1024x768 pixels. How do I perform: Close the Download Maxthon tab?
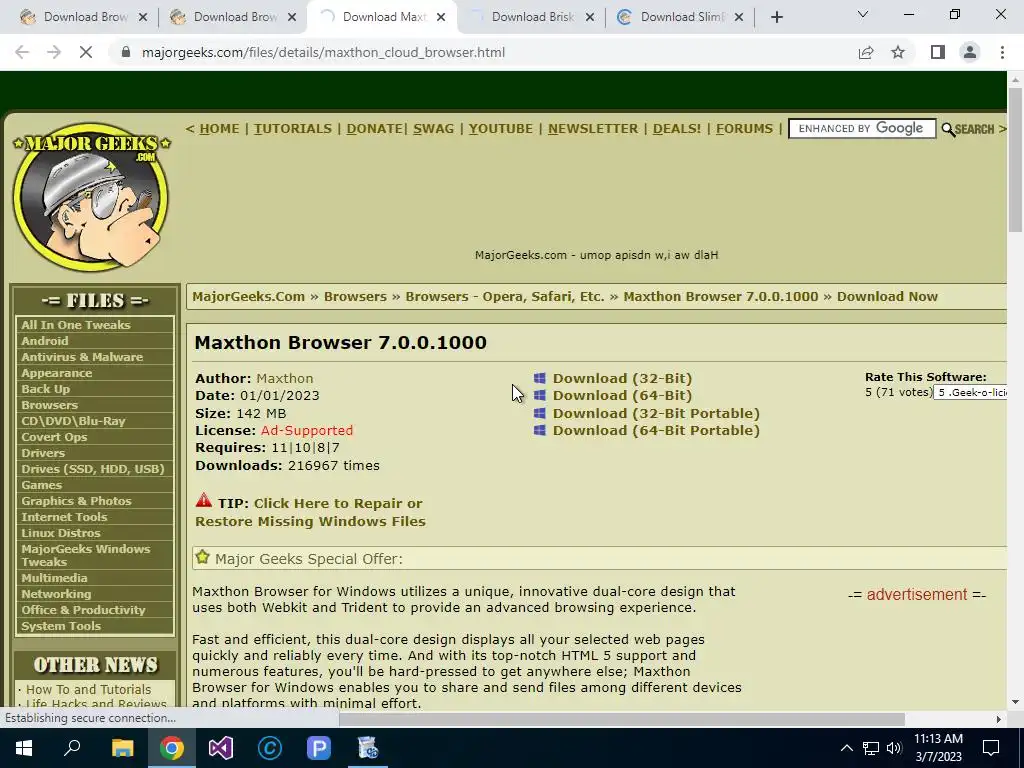coord(441,18)
